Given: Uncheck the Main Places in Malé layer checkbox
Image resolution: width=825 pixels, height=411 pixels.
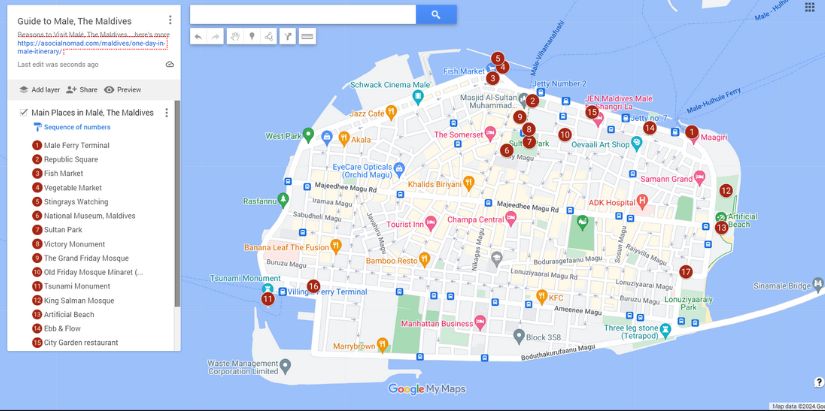Looking at the screenshot, I should [x=24, y=113].
